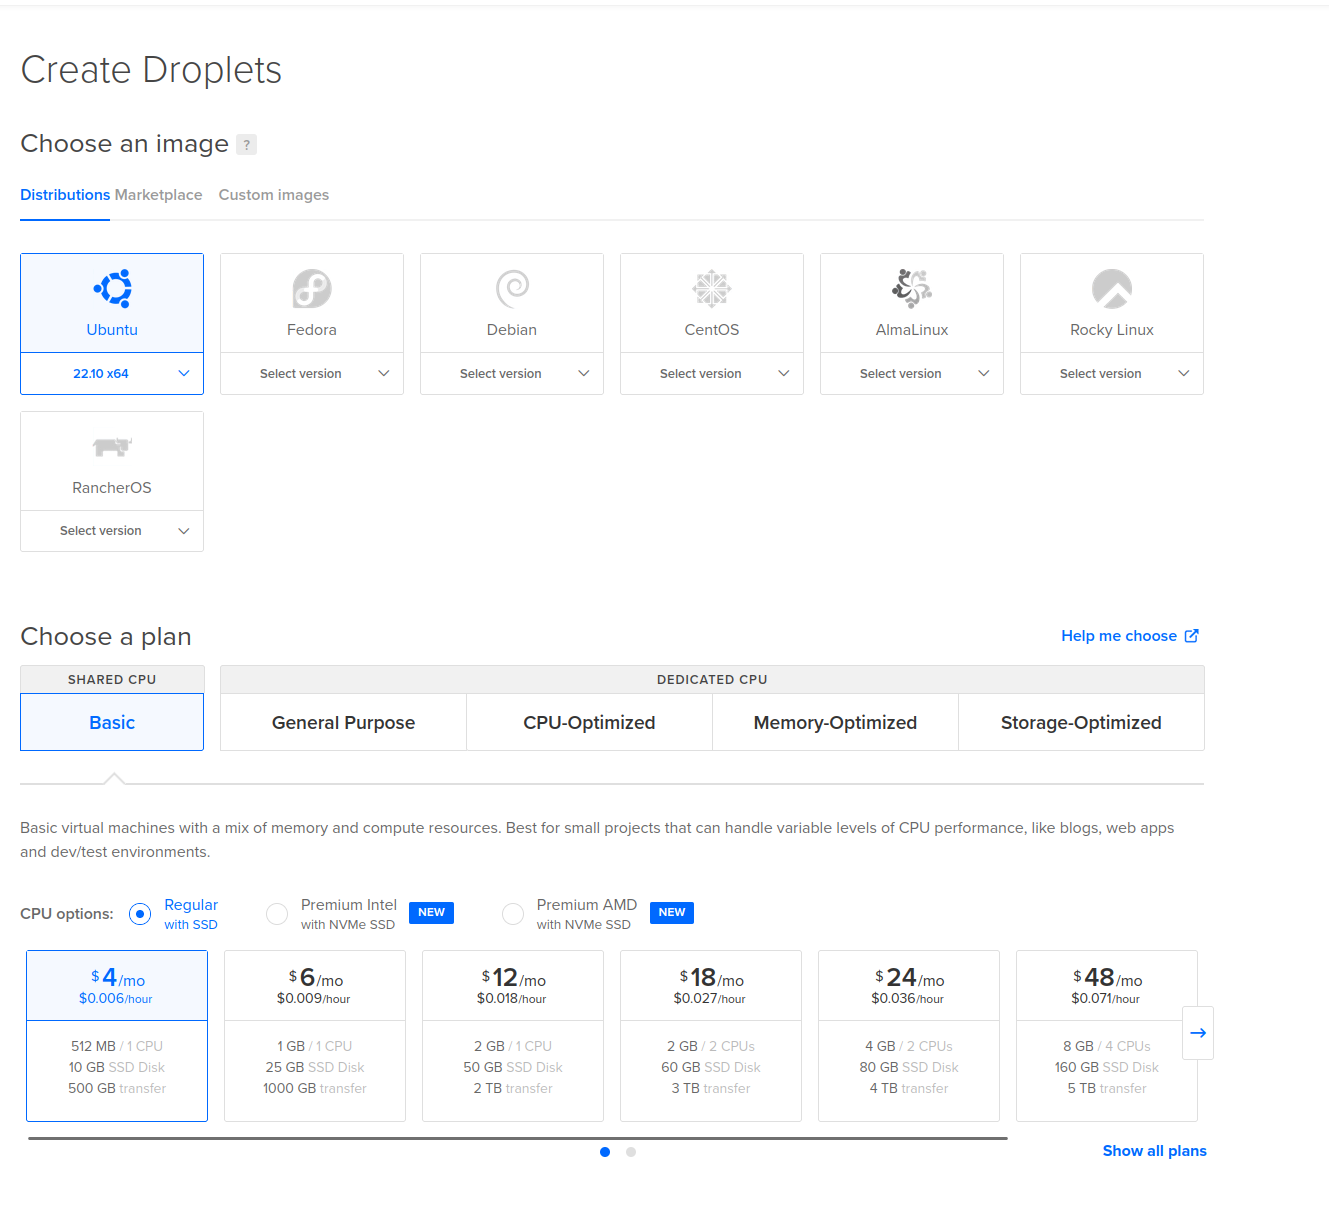Select the Ubuntu distribution logo

tap(112, 289)
